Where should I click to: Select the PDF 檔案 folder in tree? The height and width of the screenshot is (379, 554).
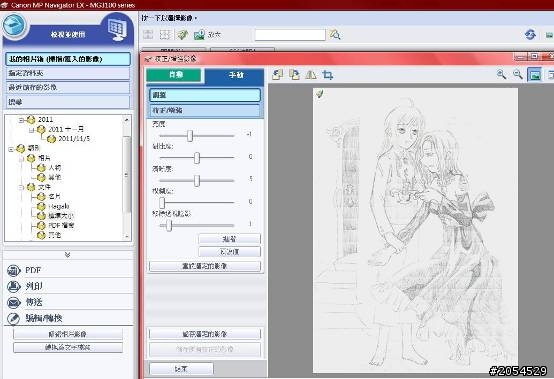61,225
